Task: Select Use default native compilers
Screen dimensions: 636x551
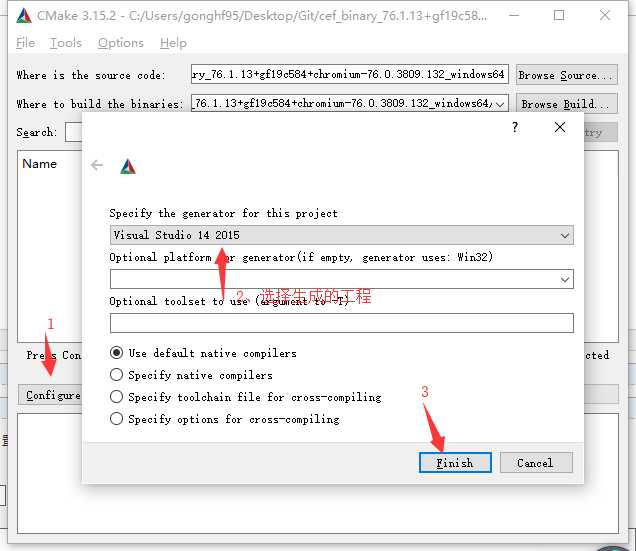Action: (x=203, y=353)
